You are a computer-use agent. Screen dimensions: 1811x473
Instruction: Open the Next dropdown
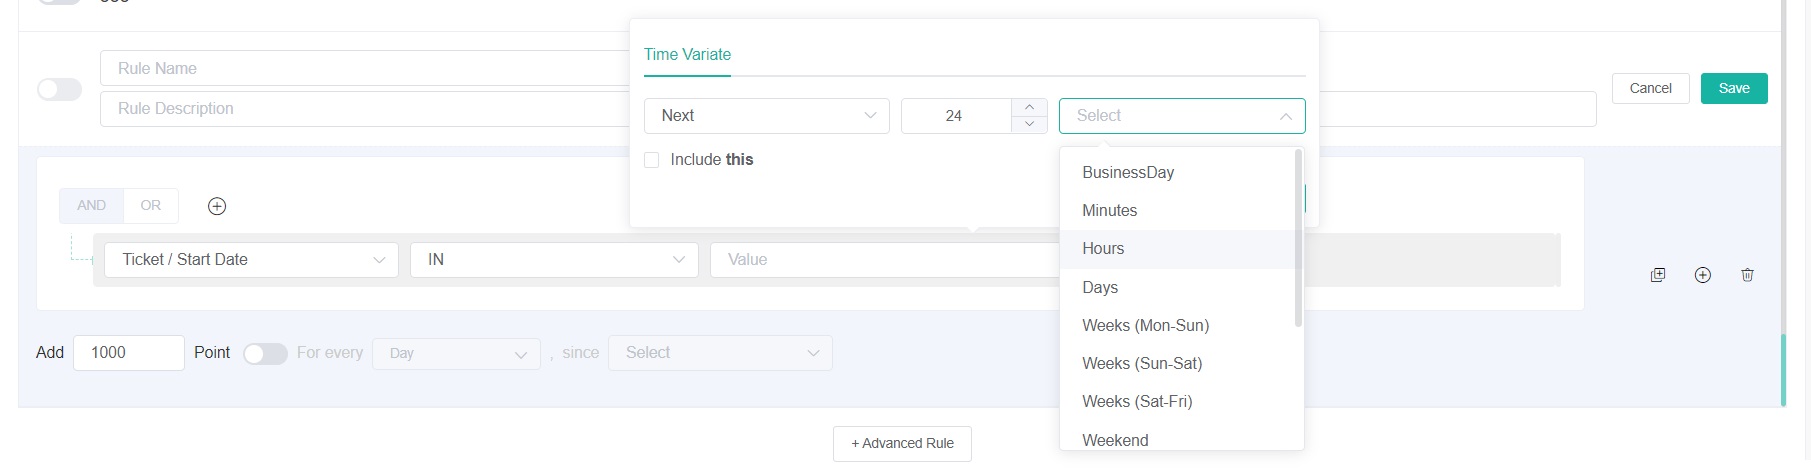tap(766, 116)
